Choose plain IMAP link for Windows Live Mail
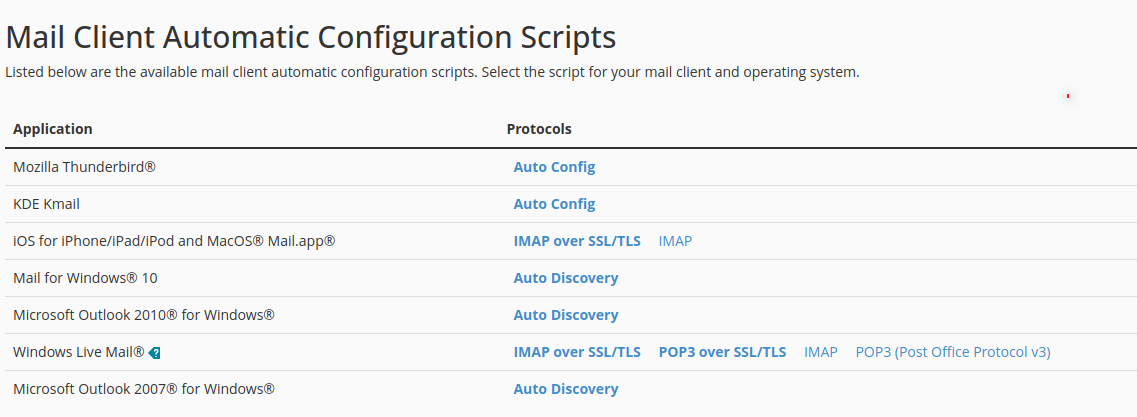The image size is (1137, 417). click(821, 352)
